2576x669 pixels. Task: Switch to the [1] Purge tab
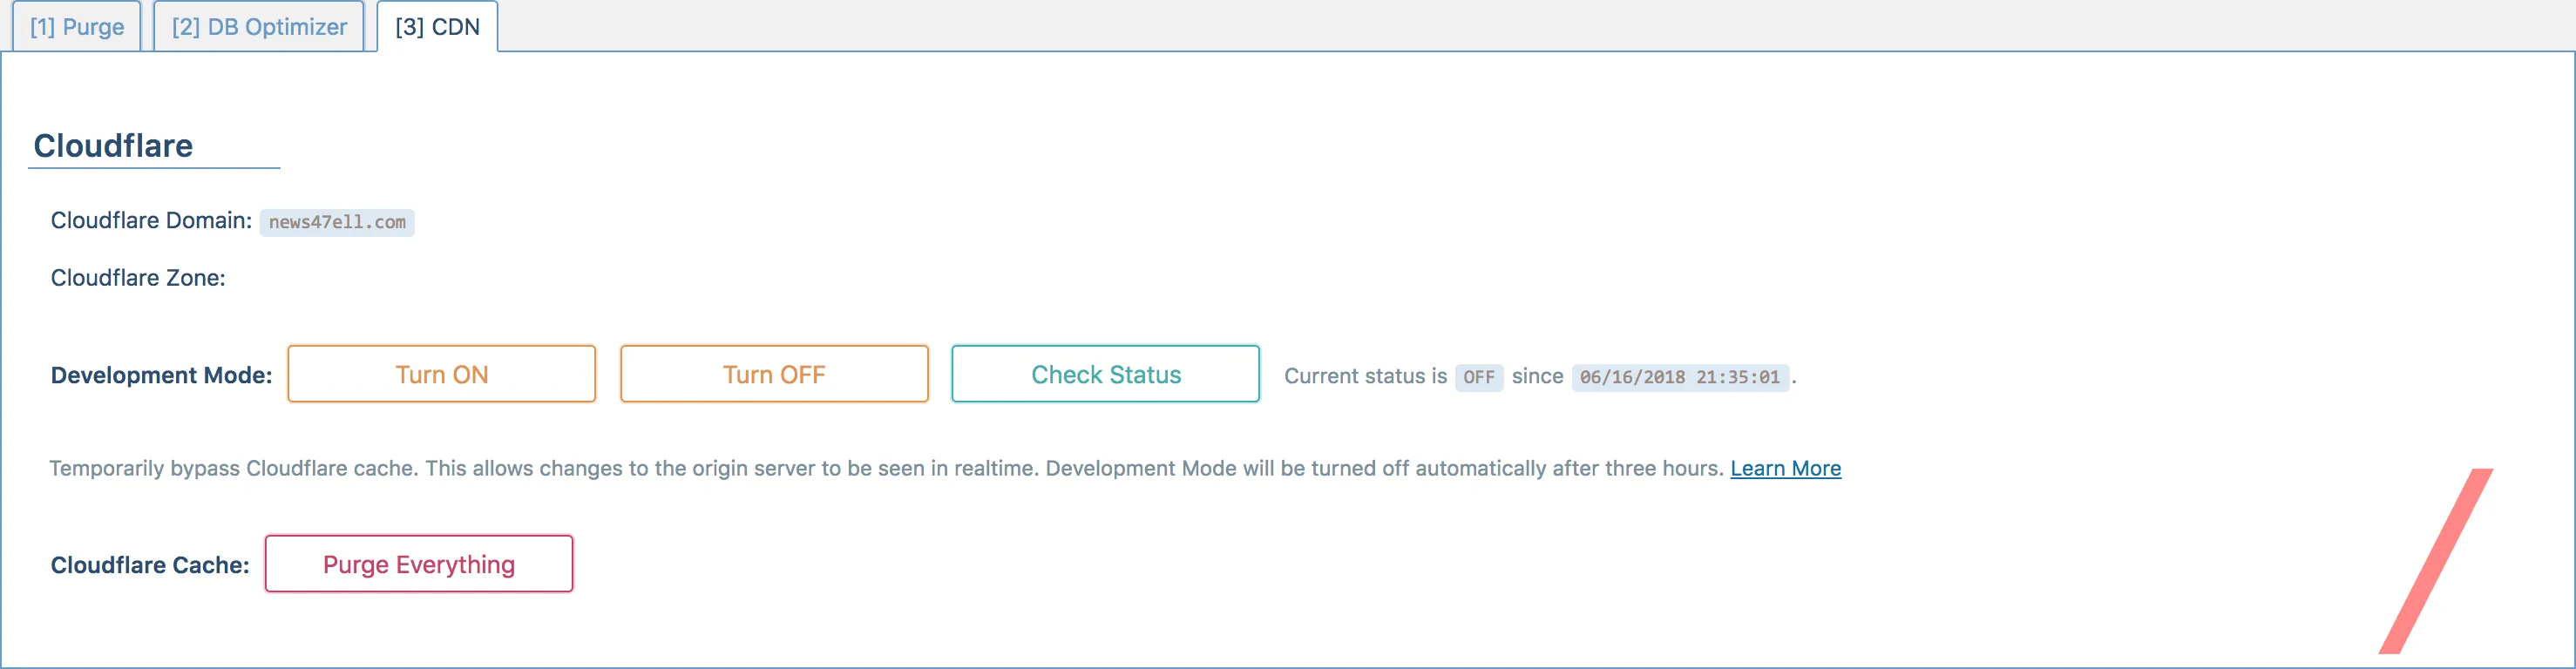[x=77, y=27]
